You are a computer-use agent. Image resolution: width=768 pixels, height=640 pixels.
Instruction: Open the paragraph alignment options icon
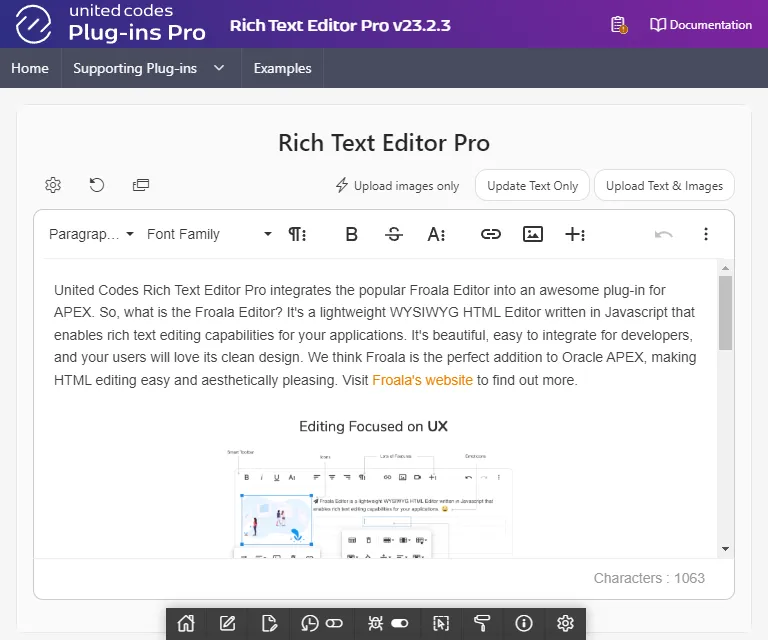[297, 234]
